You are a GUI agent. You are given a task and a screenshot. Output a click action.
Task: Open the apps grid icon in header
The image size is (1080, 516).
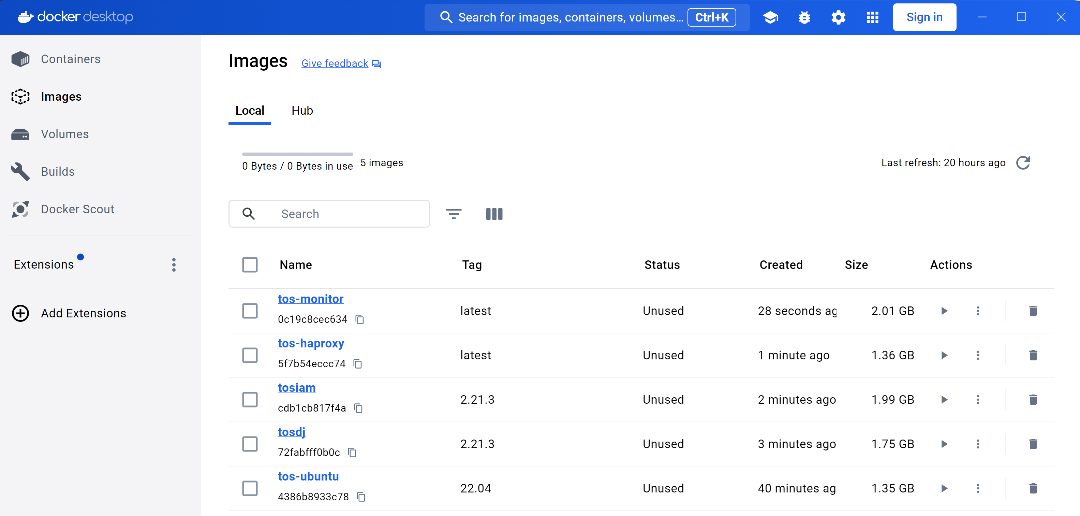(873, 17)
